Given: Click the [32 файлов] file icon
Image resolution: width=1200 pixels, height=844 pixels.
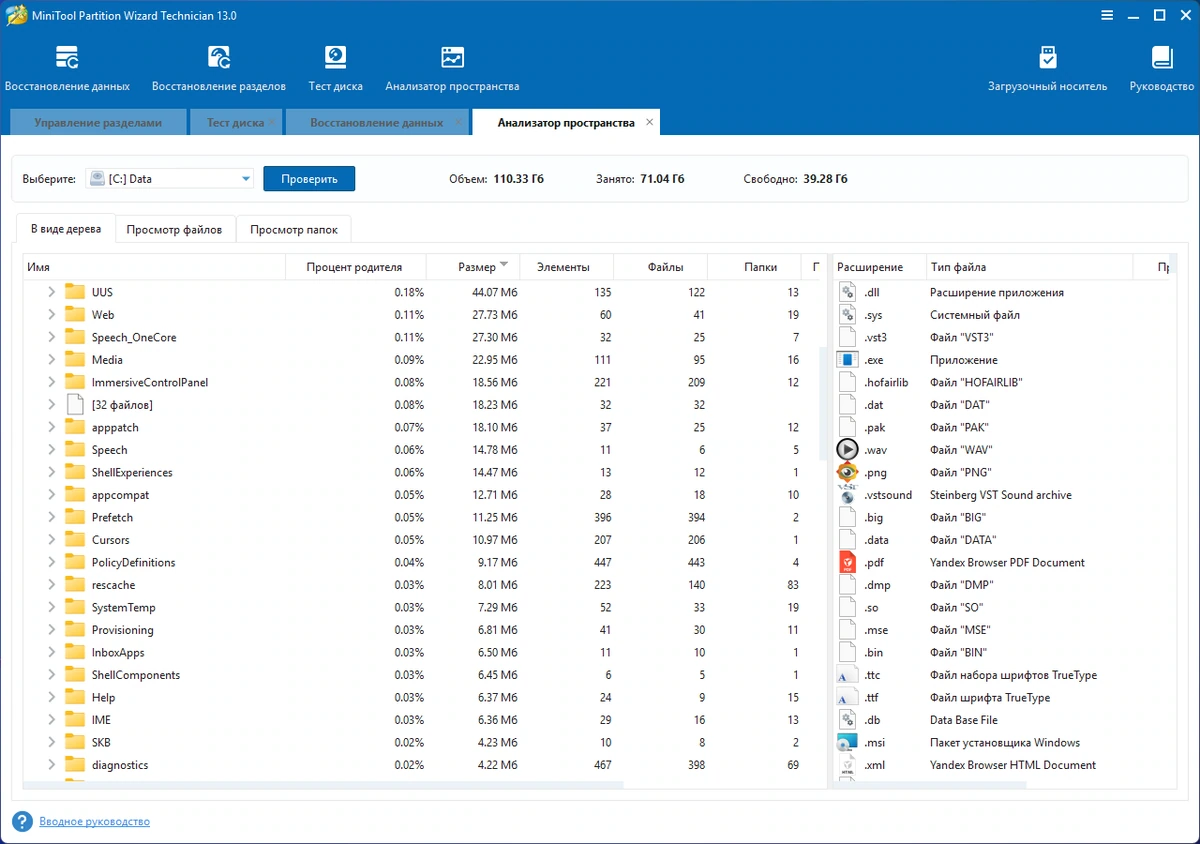Looking at the screenshot, I should 75,404.
